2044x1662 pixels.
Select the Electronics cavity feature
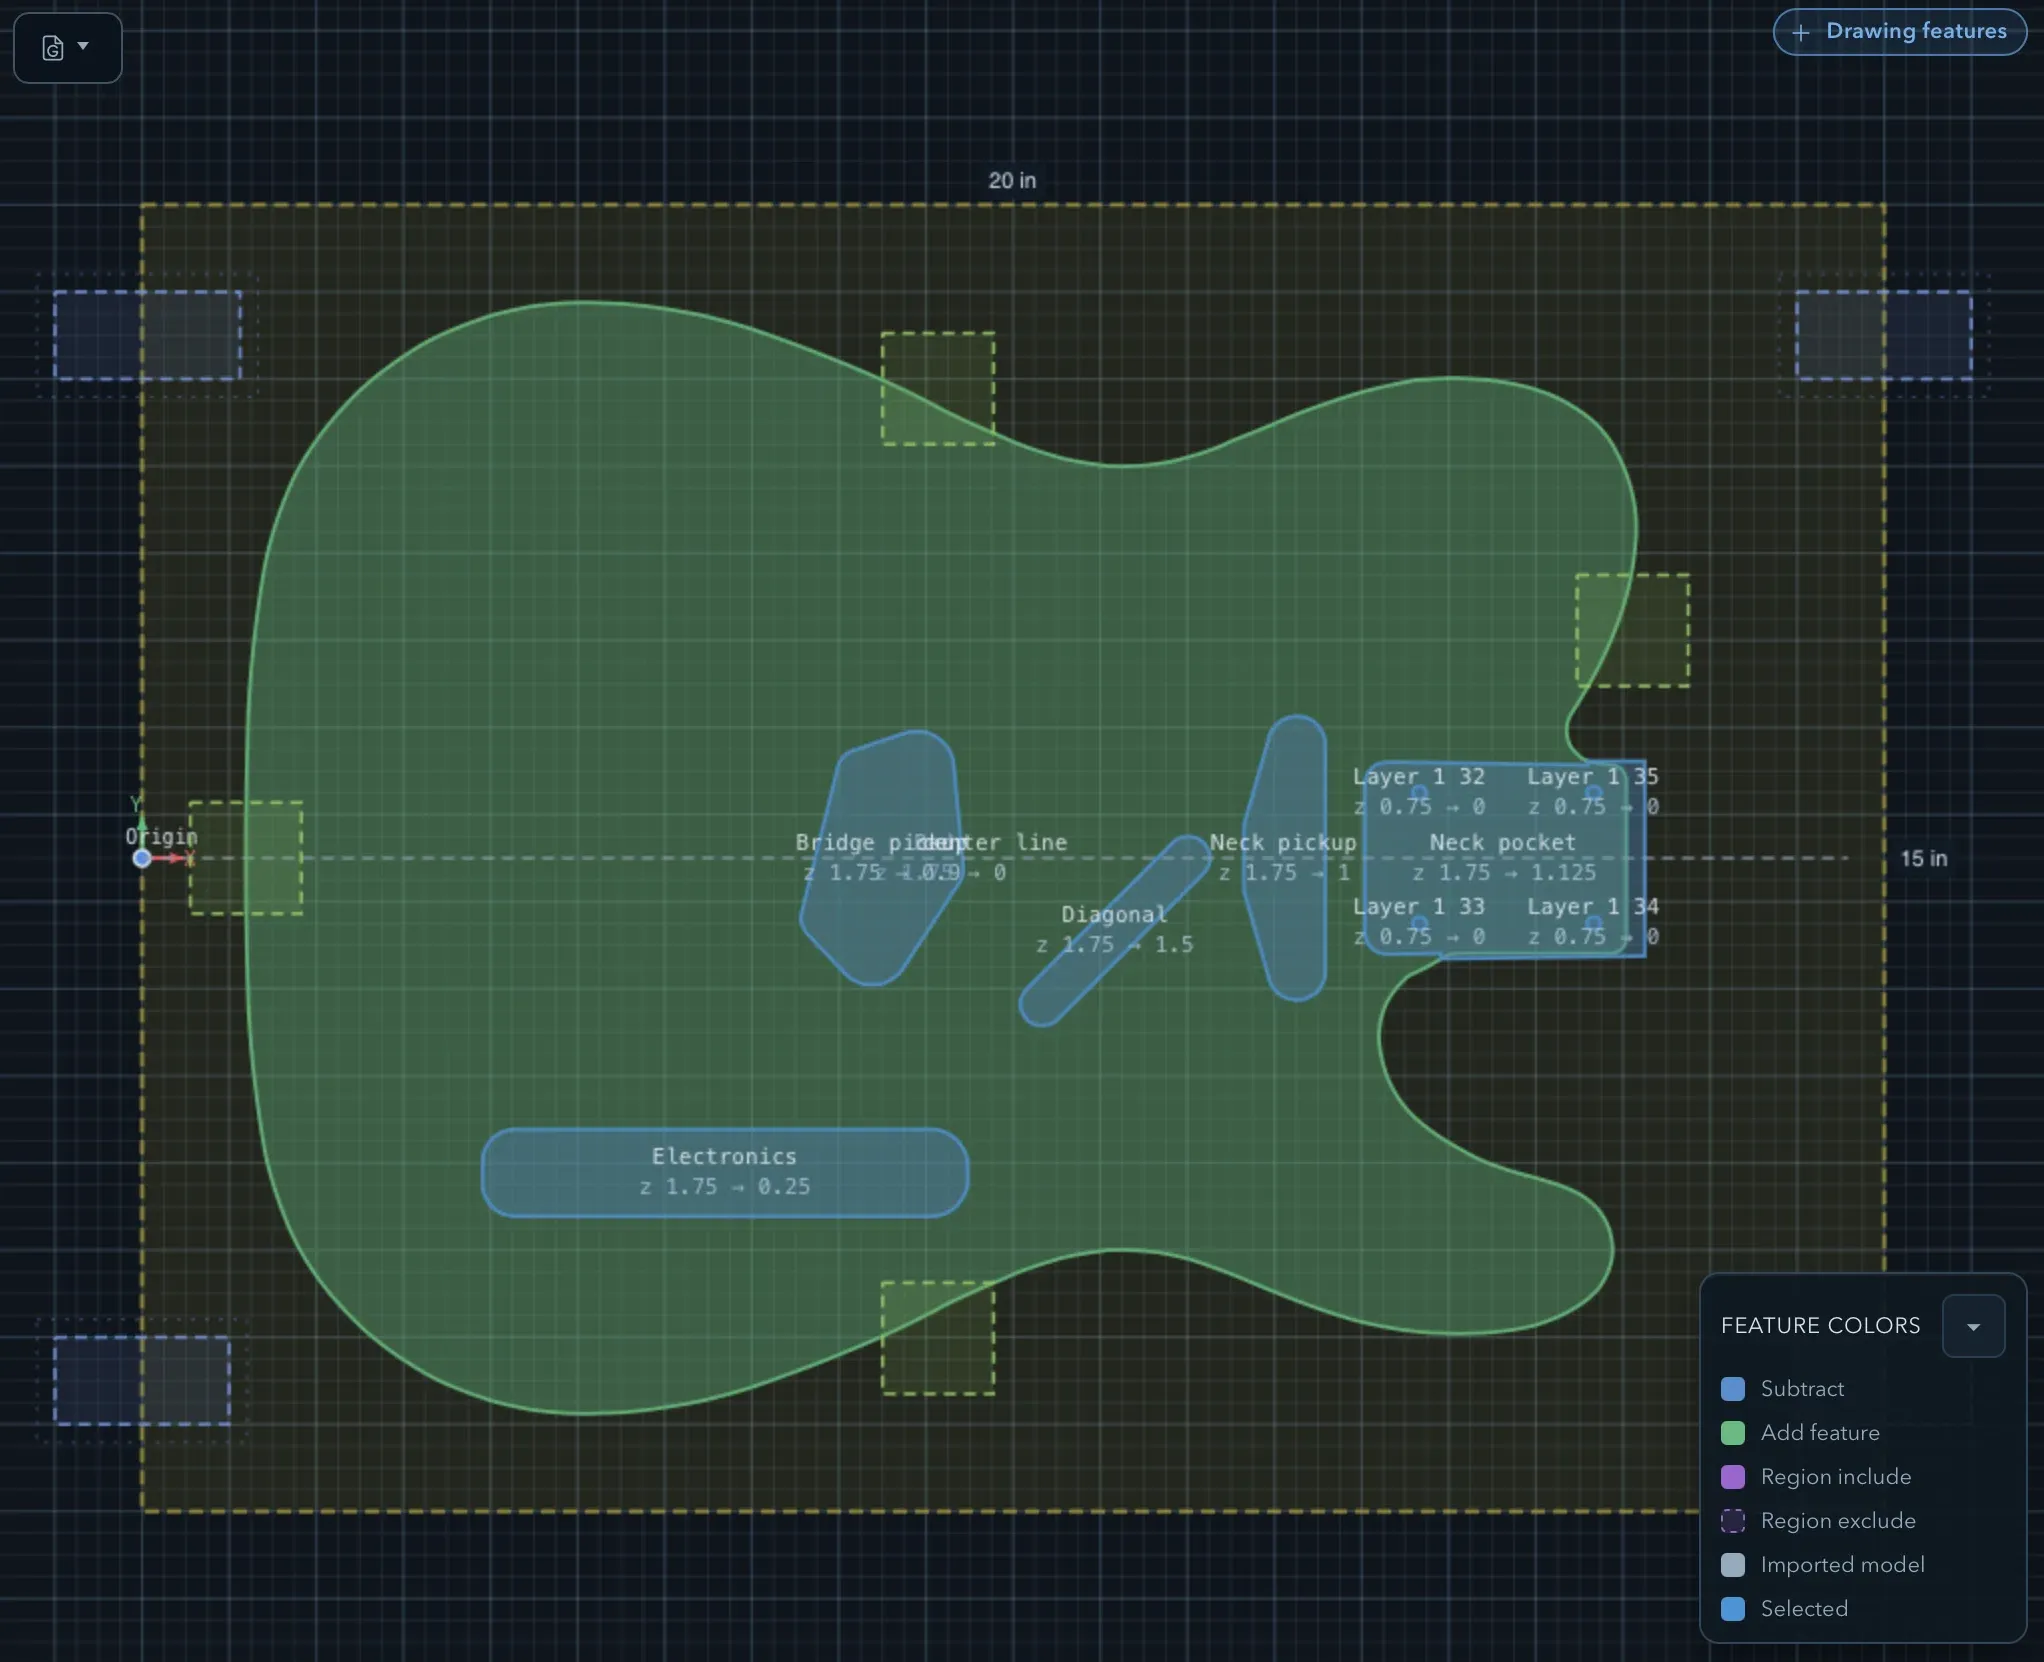pos(725,1172)
